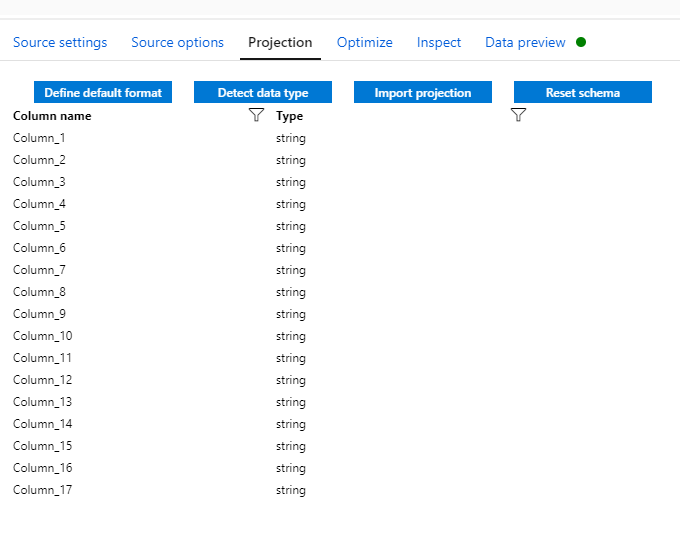Click the Detect data type button
Image resolution: width=680 pixels, height=542 pixels.
click(x=263, y=92)
